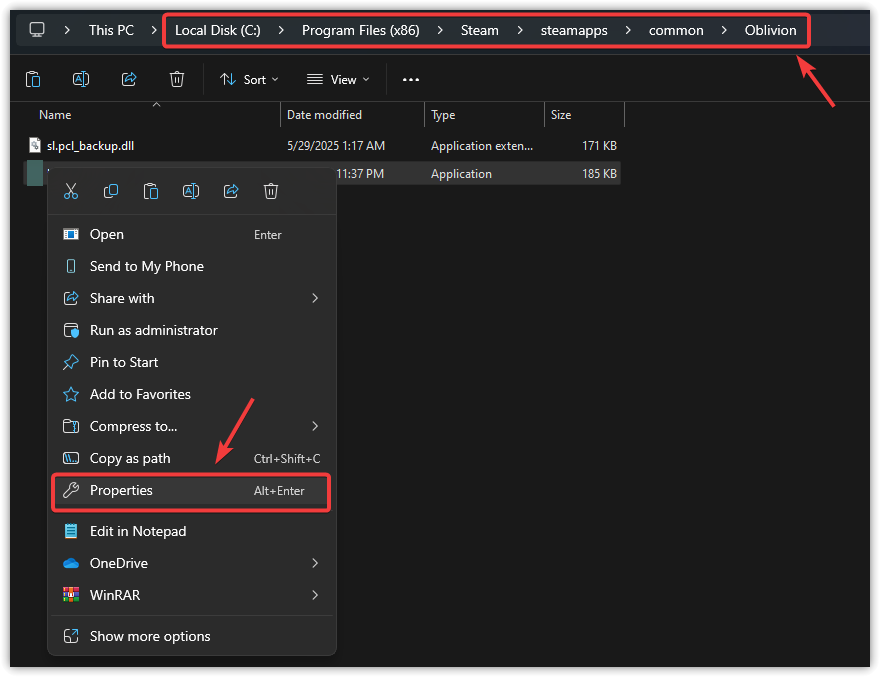Image resolution: width=880 pixels, height=677 pixels.
Task: Click the Copy icon in context menu
Action: tap(111, 191)
